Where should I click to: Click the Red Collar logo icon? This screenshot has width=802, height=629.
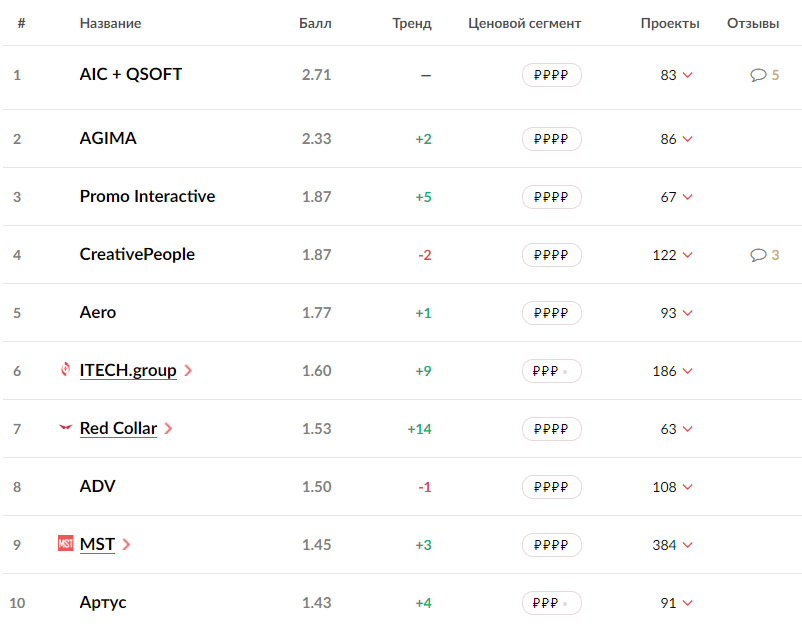[x=66, y=428]
